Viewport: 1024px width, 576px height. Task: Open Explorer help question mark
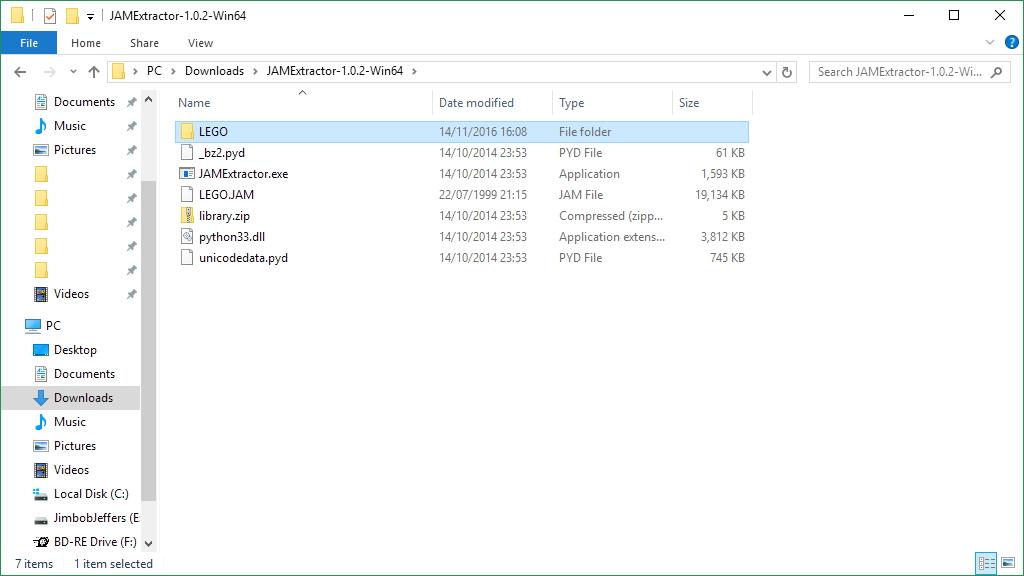[1012, 42]
